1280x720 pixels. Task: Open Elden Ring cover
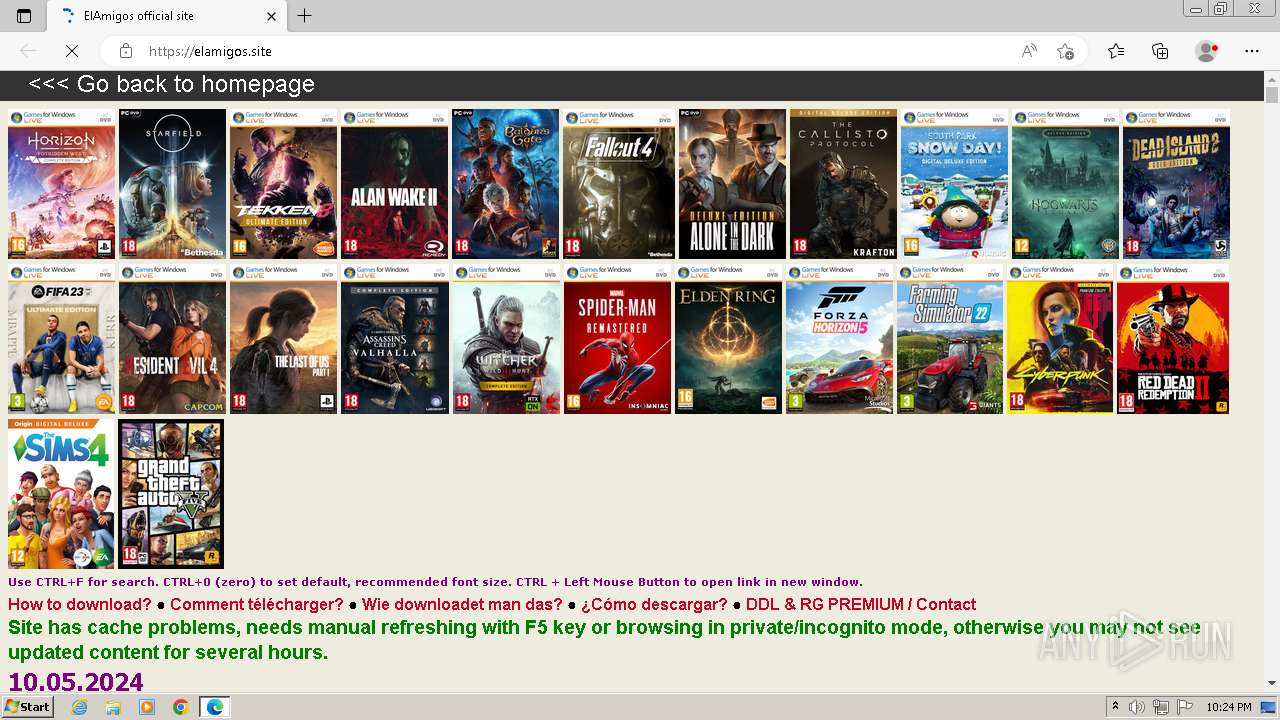click(x=728, y=339)
